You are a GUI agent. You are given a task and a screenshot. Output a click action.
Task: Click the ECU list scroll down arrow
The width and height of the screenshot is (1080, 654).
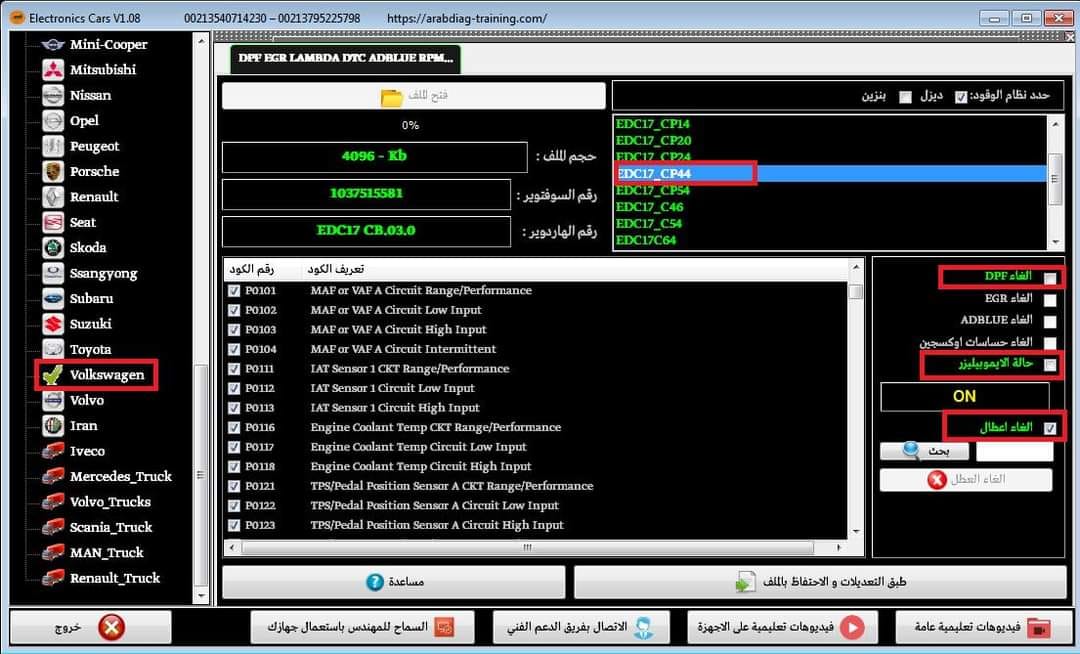point(1055,242)
